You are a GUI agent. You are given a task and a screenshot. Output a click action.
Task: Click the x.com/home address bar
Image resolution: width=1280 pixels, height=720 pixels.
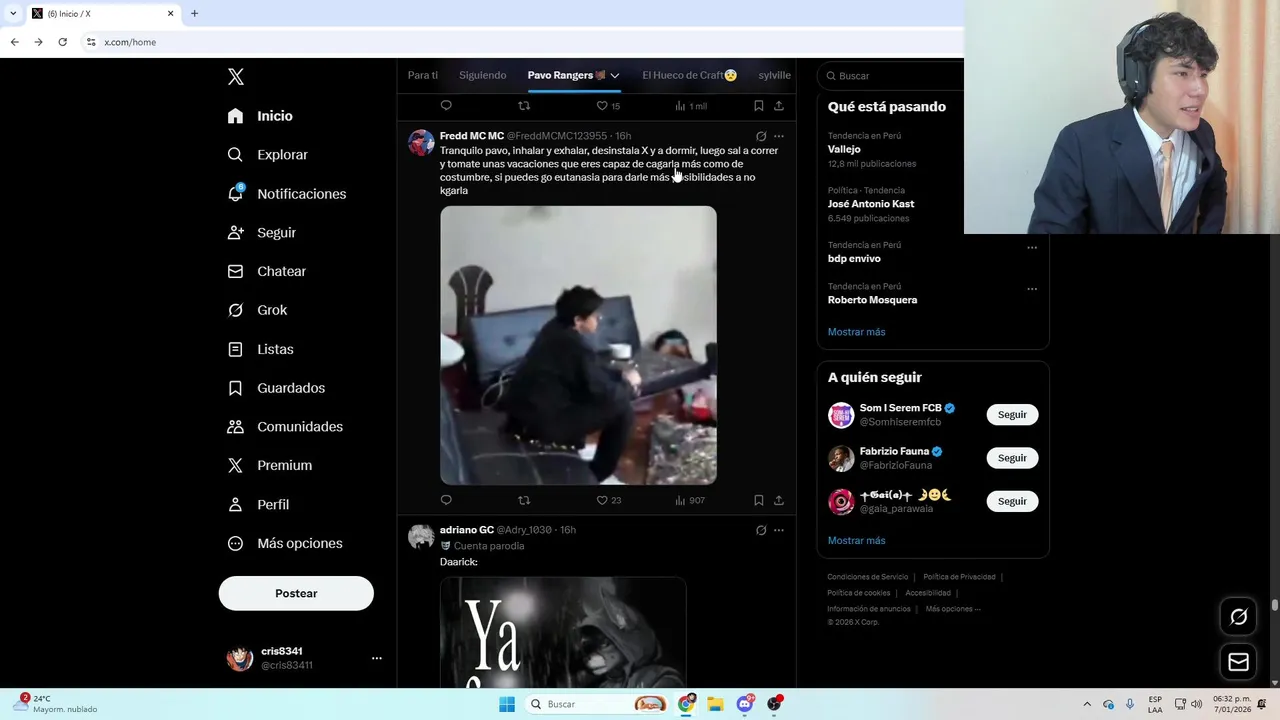tap(520, 42)
